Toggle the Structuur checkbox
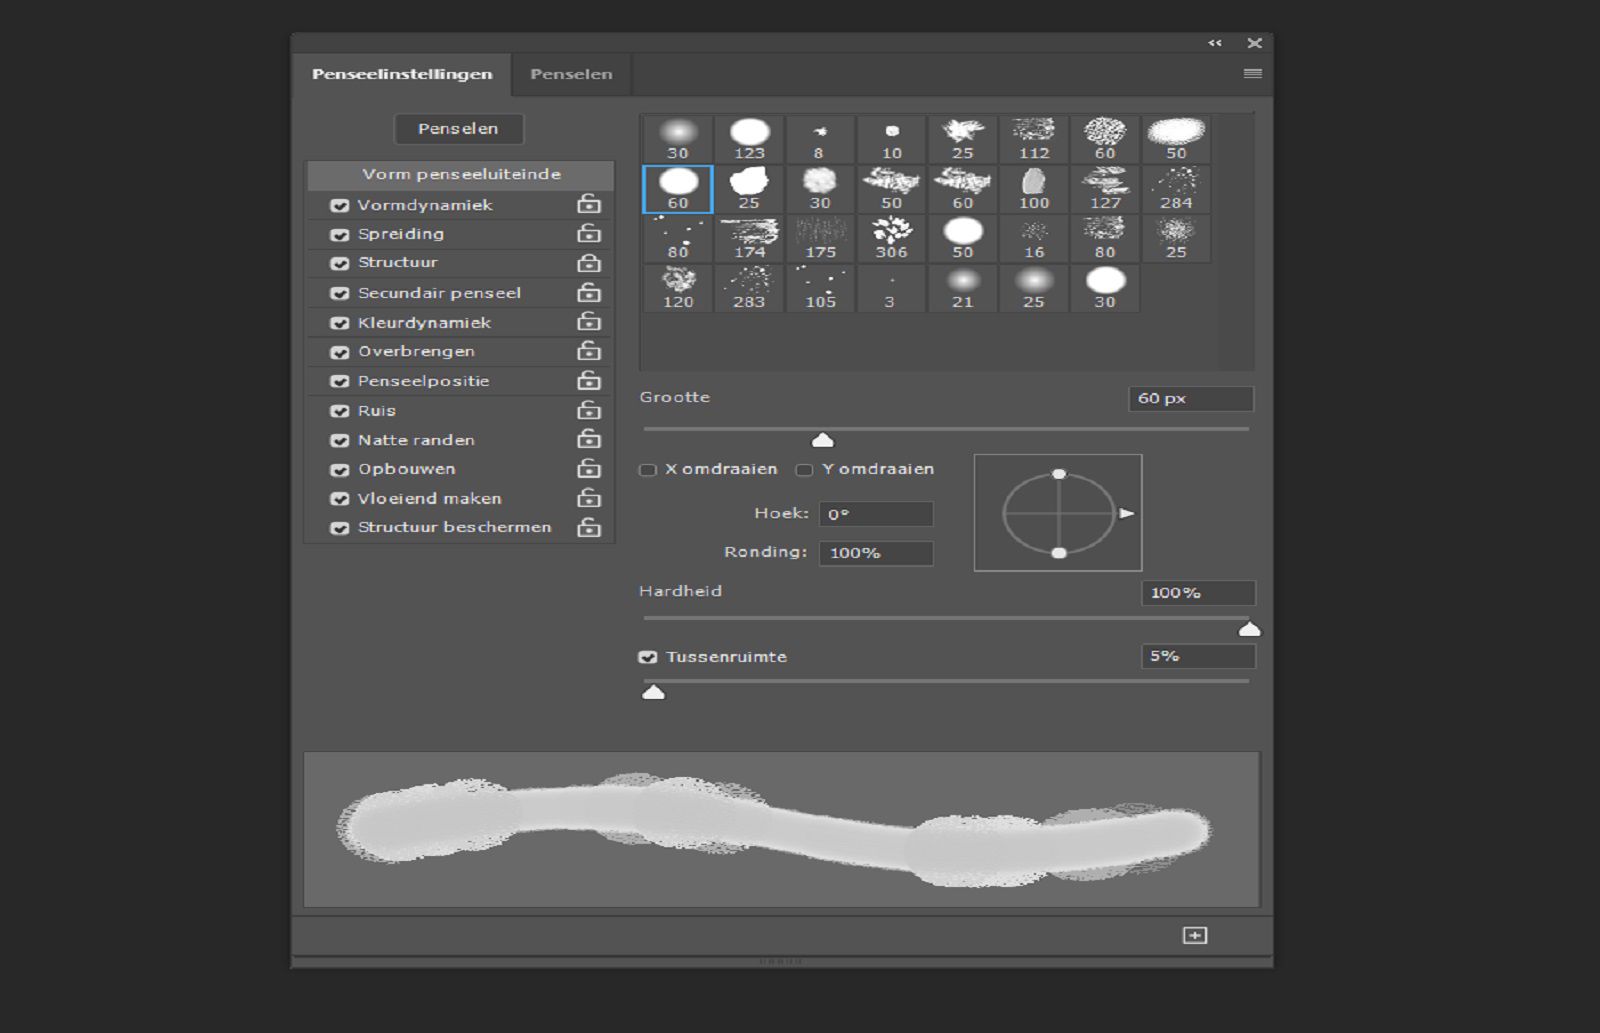1600x1033 pixels. (x=340, y=264)
